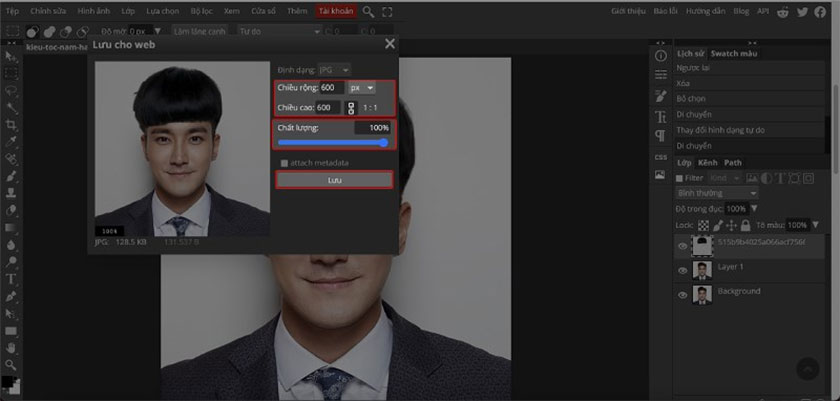Open the Tự do selection style dropdown
Screen dimensions: 840x401
(279, 32)
